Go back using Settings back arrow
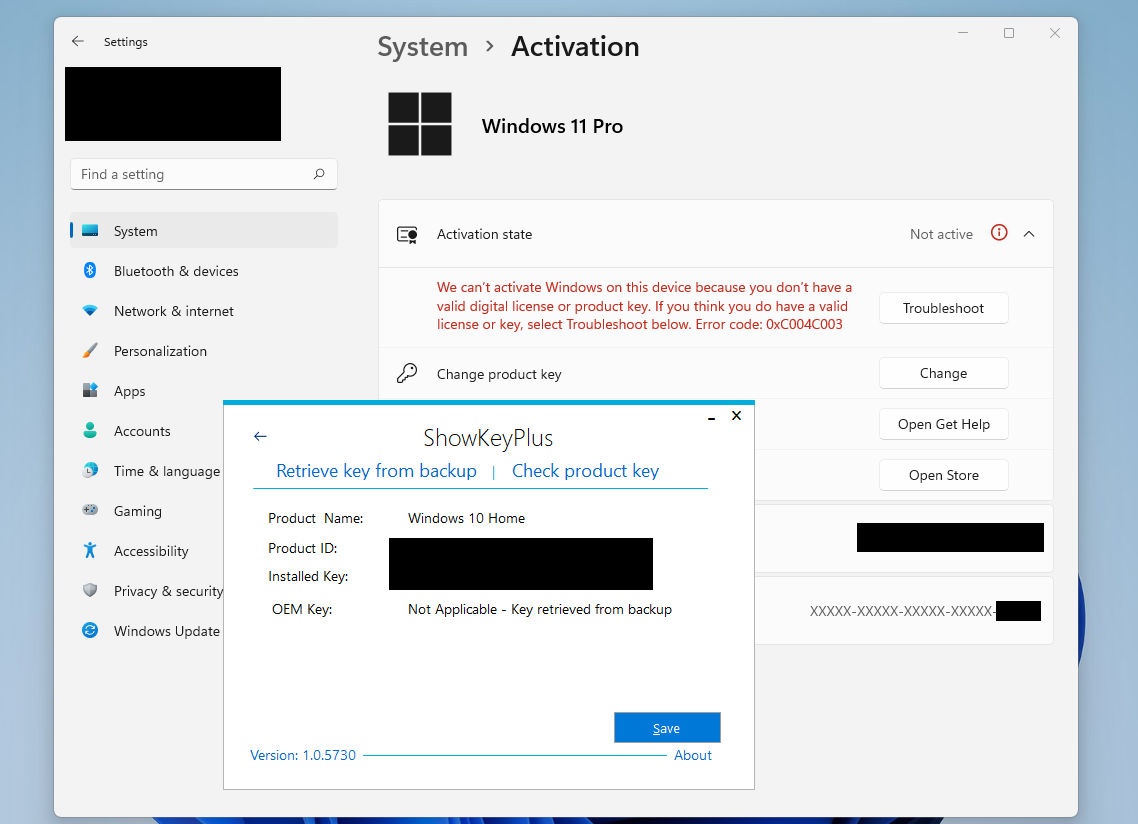Screen dimensions: 1138x824 [78, 41]
